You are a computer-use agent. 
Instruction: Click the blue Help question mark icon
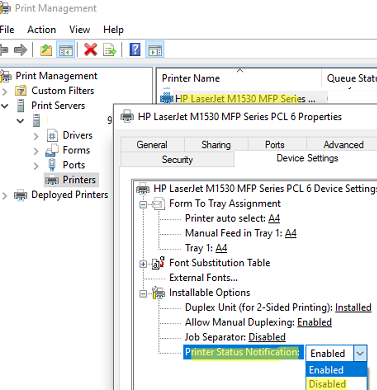point(135,50)
